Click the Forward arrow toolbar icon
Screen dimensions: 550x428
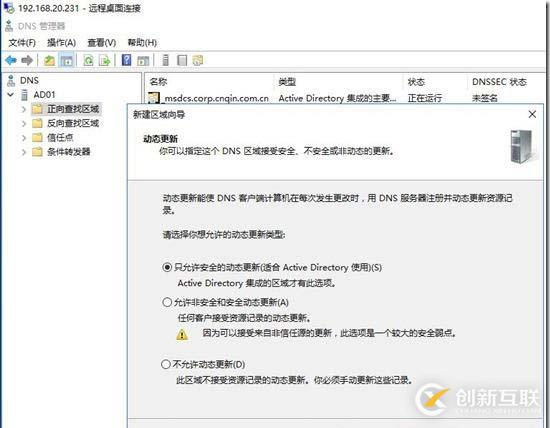[x=27, y=60]
